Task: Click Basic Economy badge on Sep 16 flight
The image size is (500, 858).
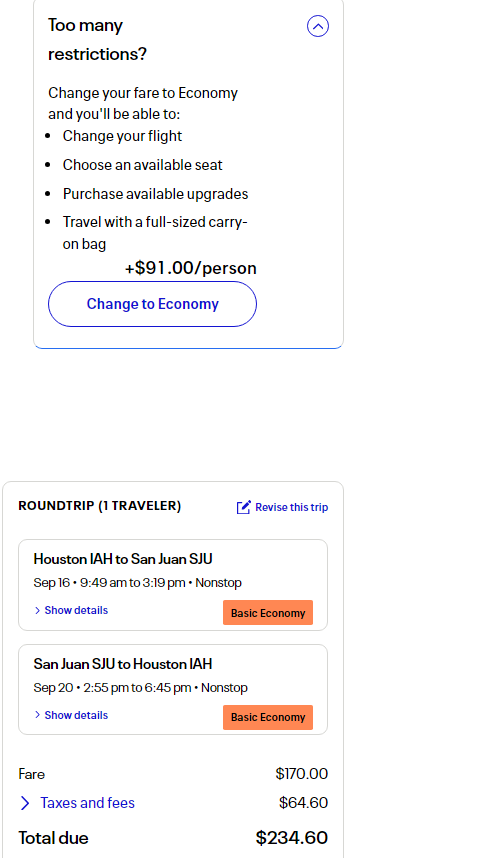Action: 268,613
